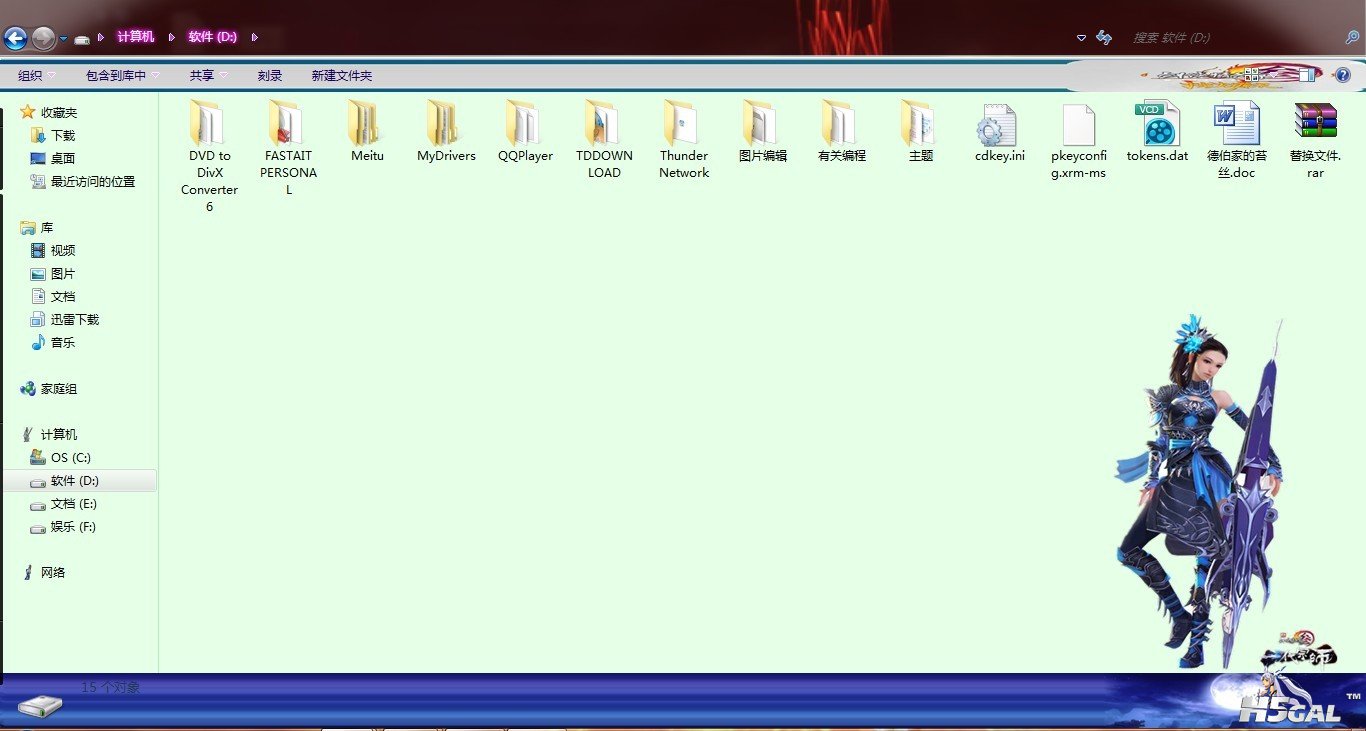Viewport: 1366px width, 731px height.
Task: Click 新建文件夹 to create a folder
Action: pos(341,75)
